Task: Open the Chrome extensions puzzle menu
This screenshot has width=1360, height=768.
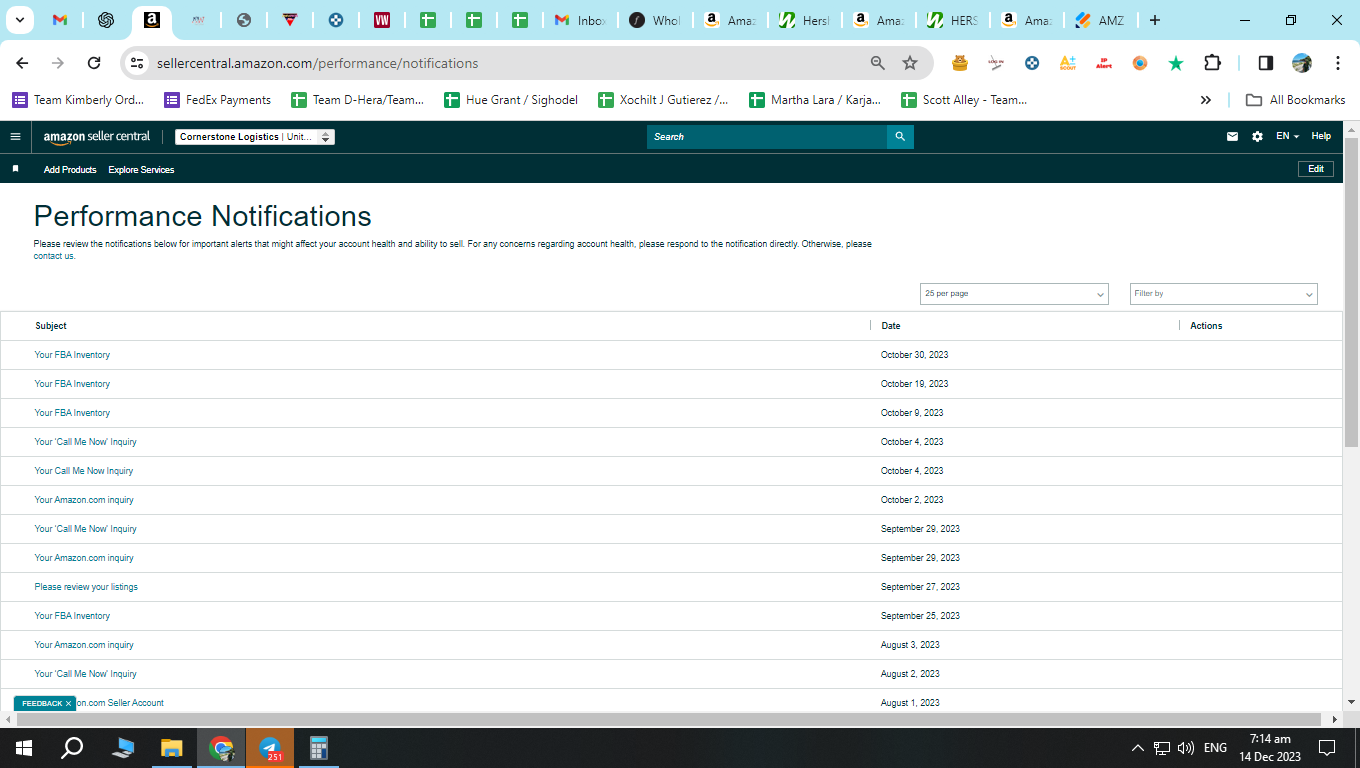Action: click(x=1212, y=63)
